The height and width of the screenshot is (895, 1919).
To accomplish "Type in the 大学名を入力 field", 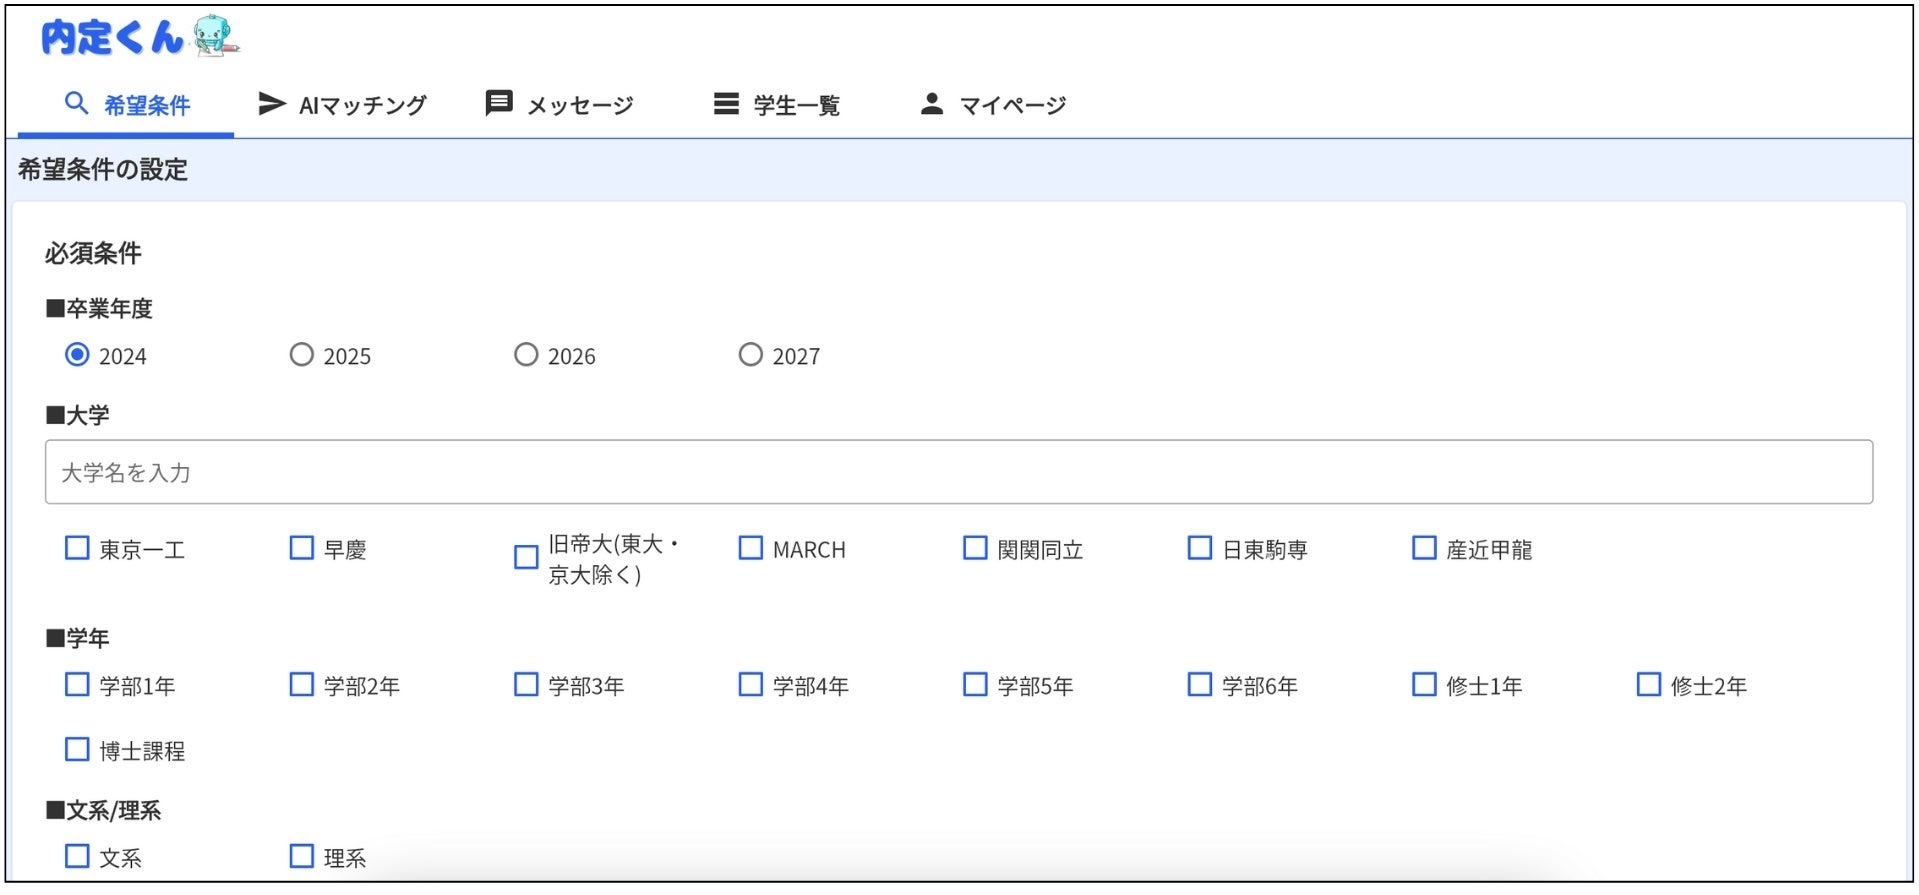I will (x=958, y=472).
